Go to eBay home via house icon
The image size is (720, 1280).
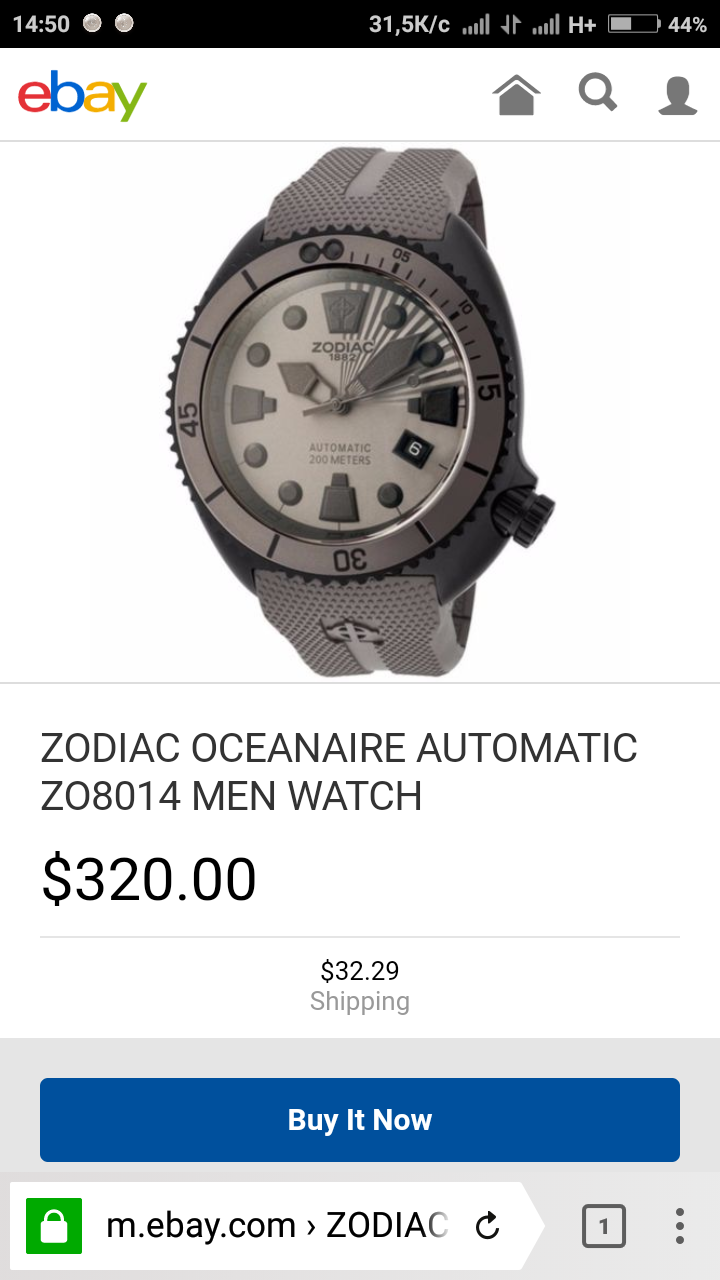pyautogui.click(x=516, y=96)
